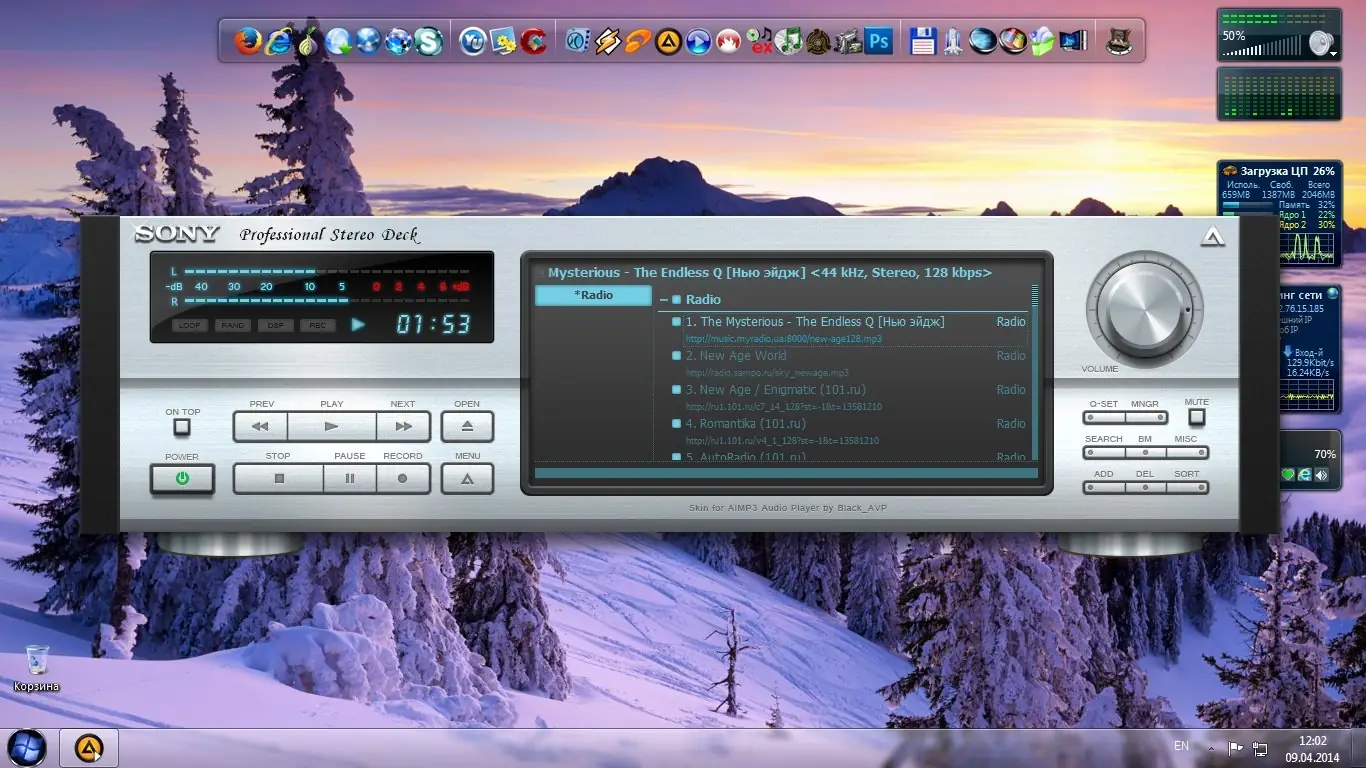
Task: Open the EN language indicator in the tray
Action: pyautogui.click(x=1181, y=746)
